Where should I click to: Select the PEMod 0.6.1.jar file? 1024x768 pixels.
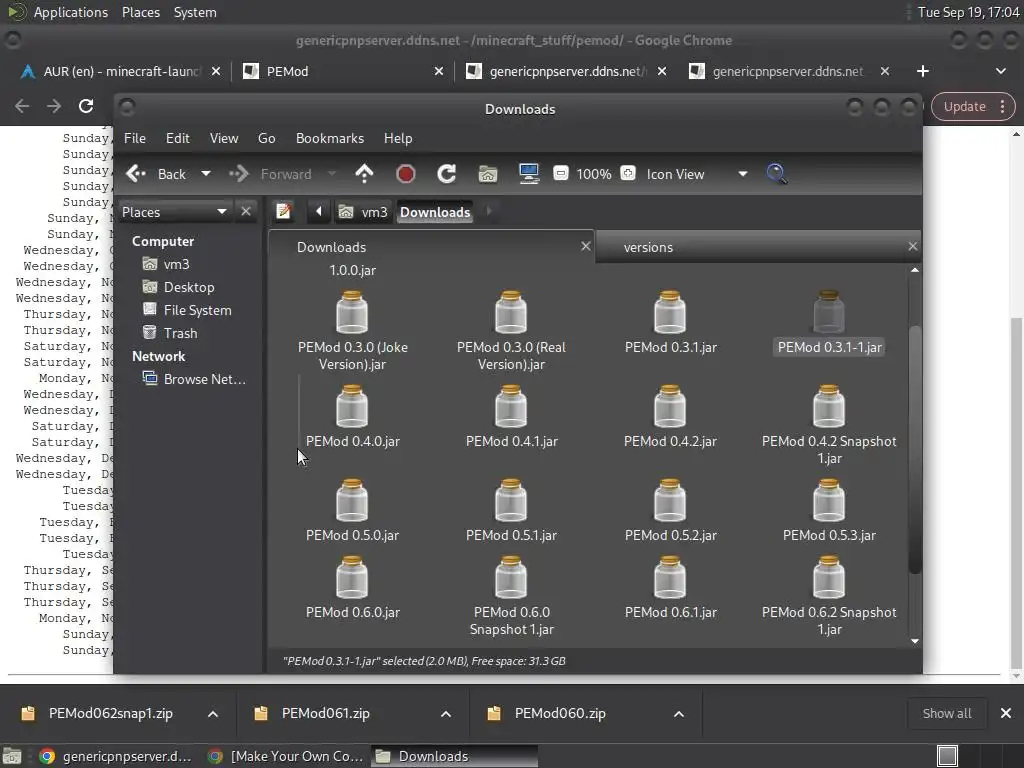click(x=671, y=588)
